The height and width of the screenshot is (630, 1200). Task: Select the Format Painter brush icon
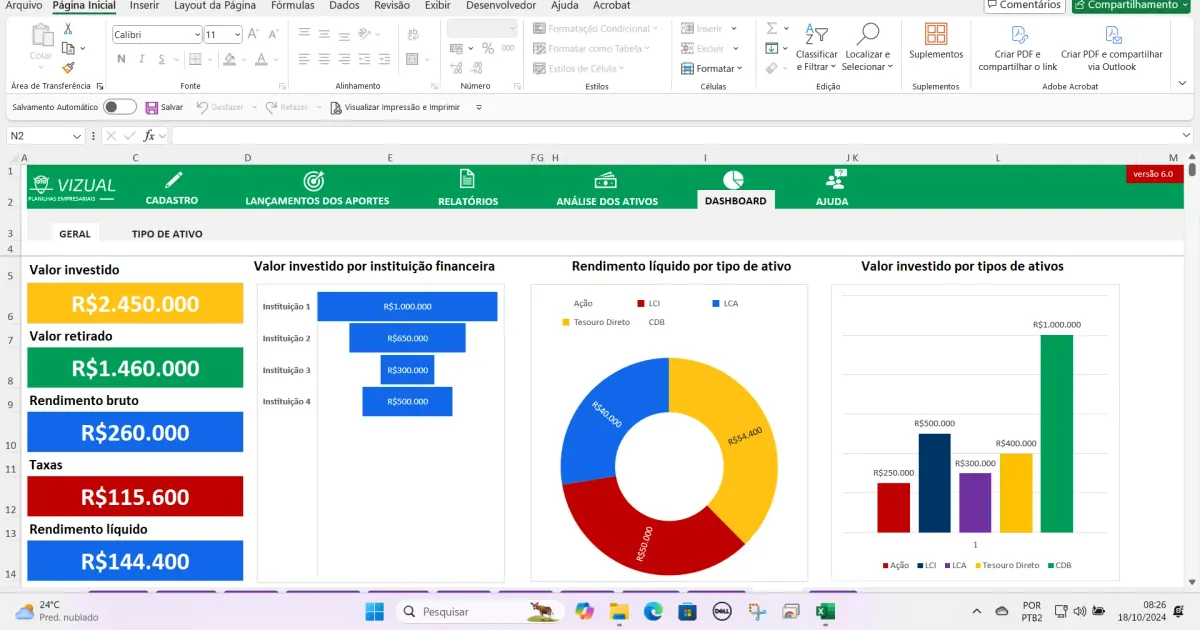68,68
